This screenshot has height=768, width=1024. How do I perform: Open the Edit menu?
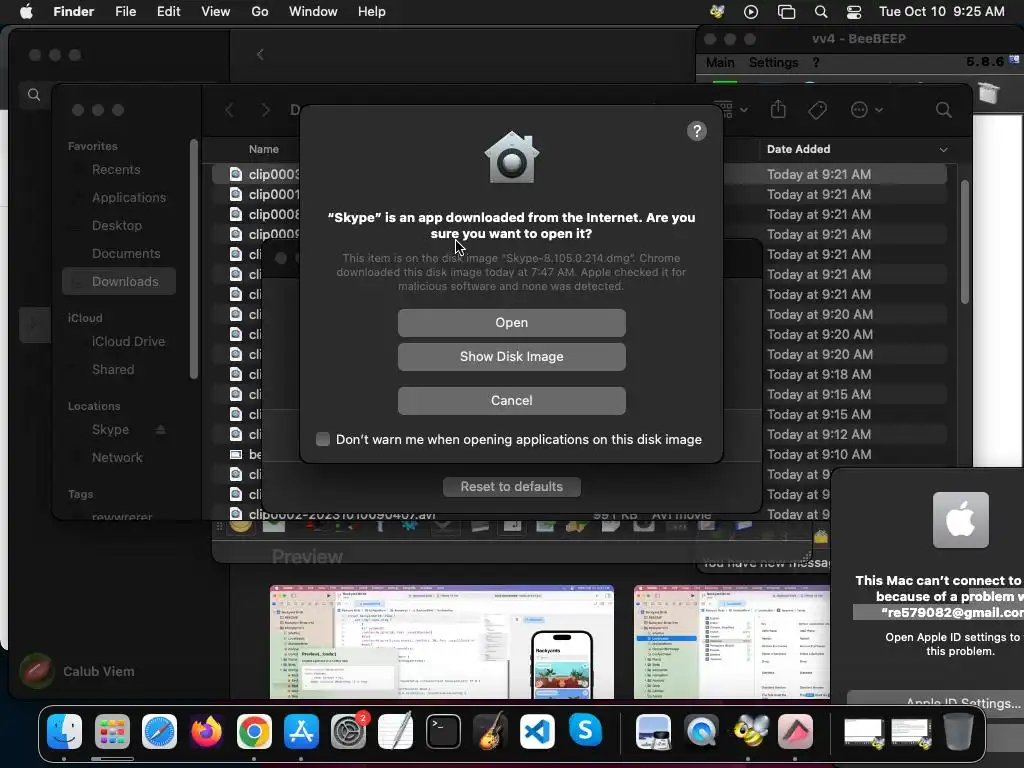168,12
